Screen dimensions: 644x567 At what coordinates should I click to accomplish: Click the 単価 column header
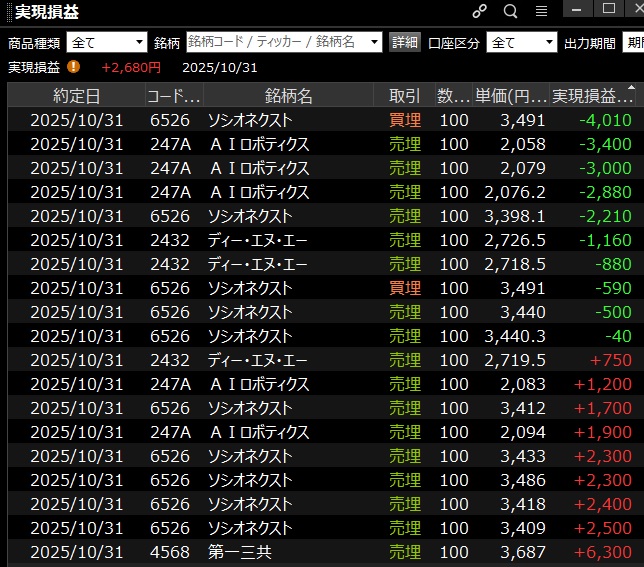(x=510, y=96)
